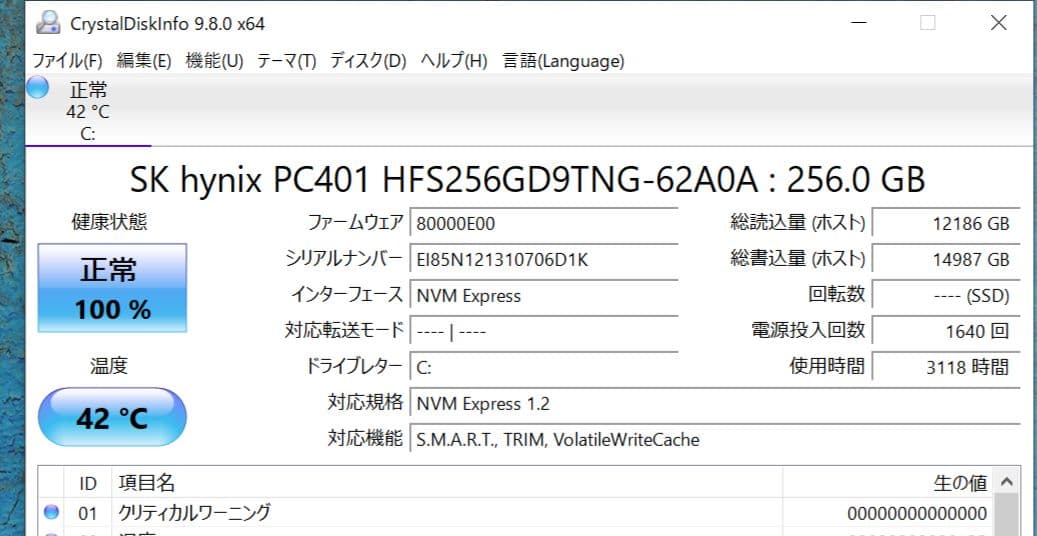Minimize the CrystalDiskInfo window
The height and width of the screenshot is (536, 1037).
point(858,22)
